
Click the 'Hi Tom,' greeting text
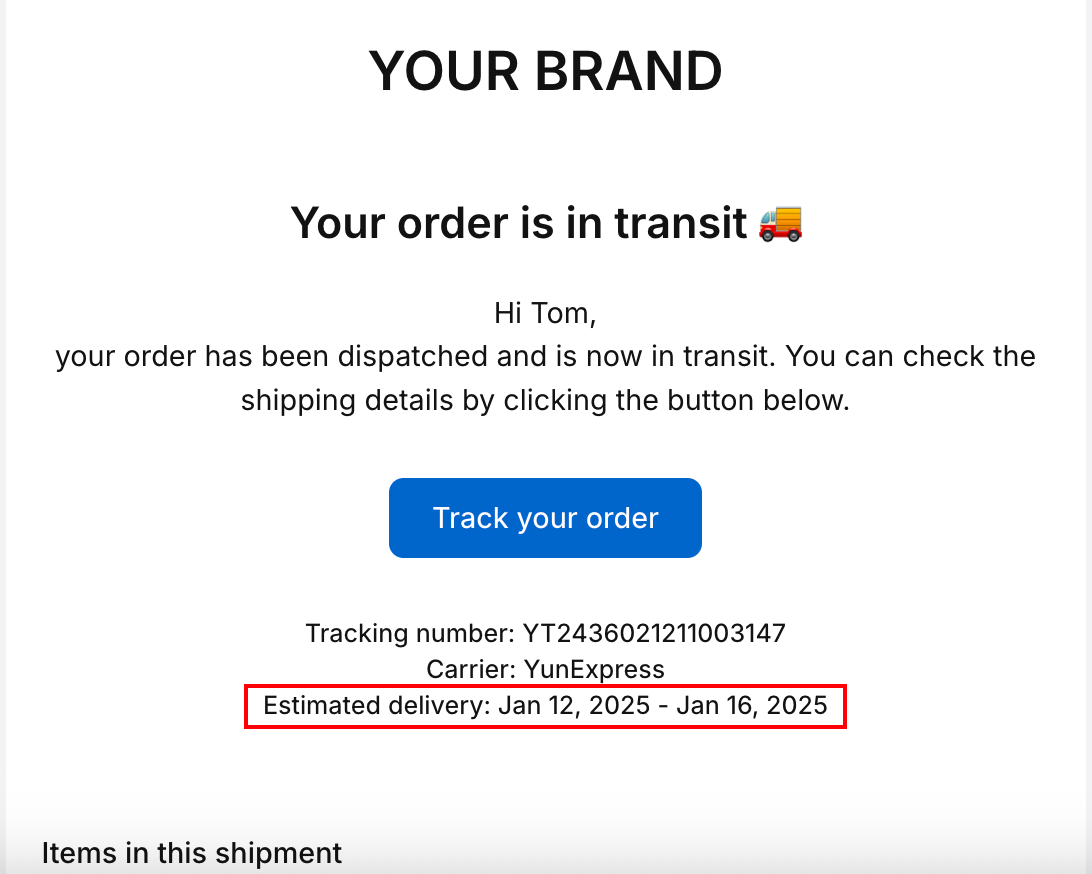[x=545, y=313]
